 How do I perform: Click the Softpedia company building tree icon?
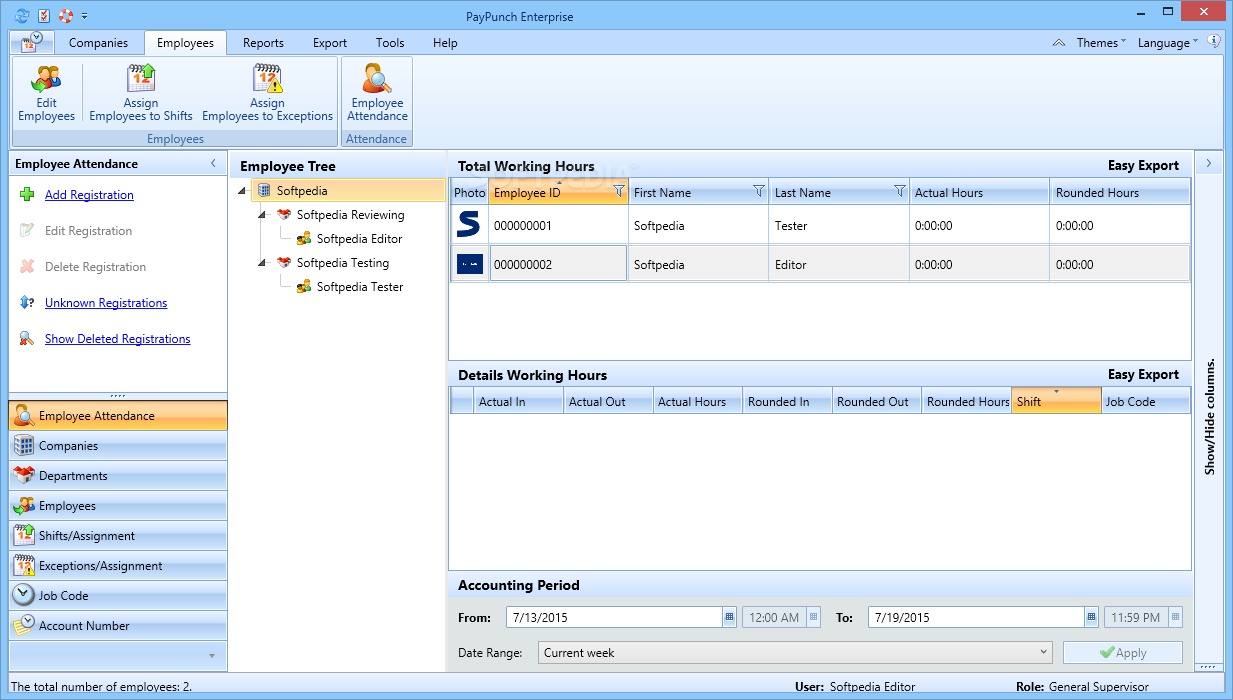(x=264, y=190)
